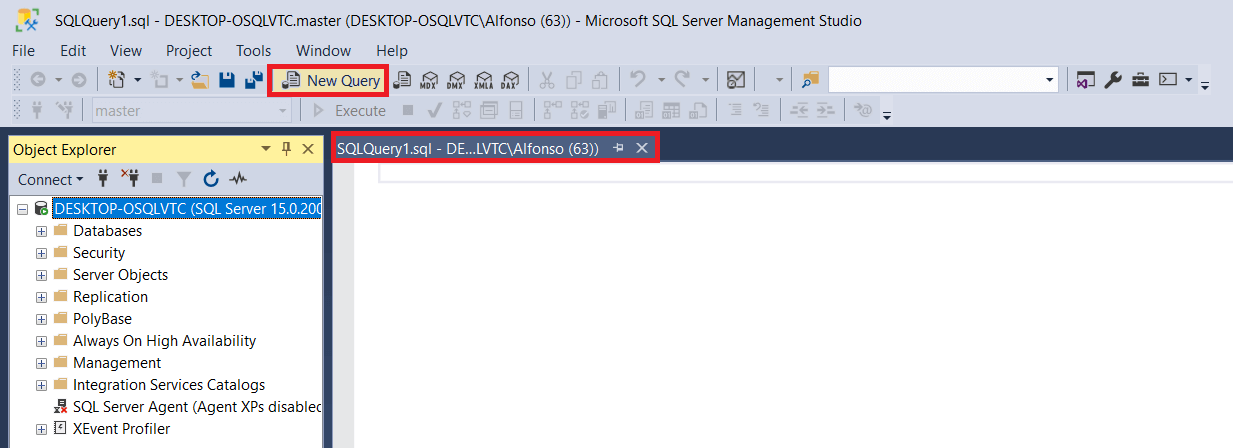Click the New Project icon
1233x448 pixels.
click(116, 80)
